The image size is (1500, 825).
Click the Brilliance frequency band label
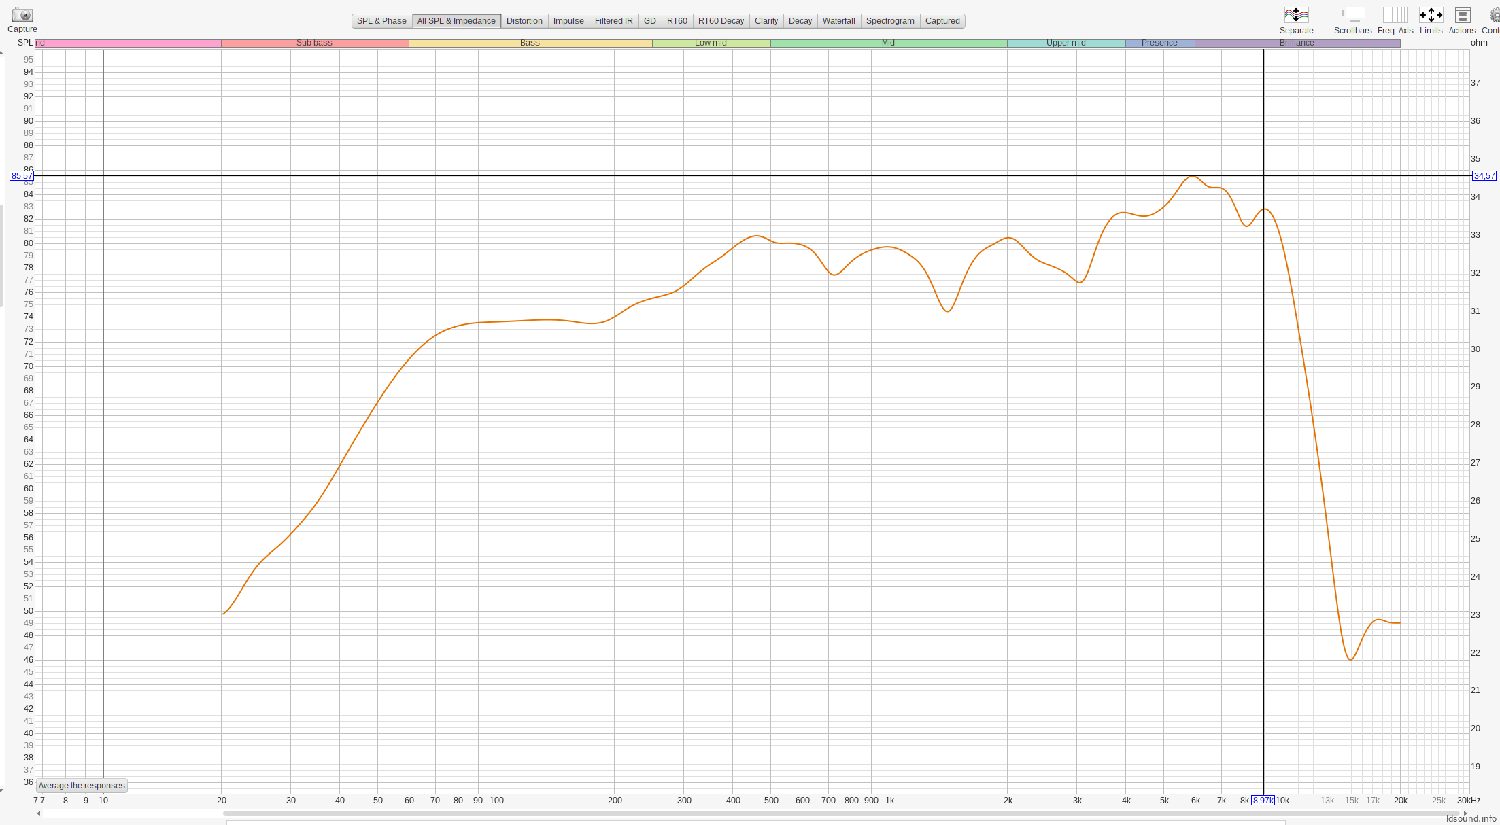tap(1297, 43)
